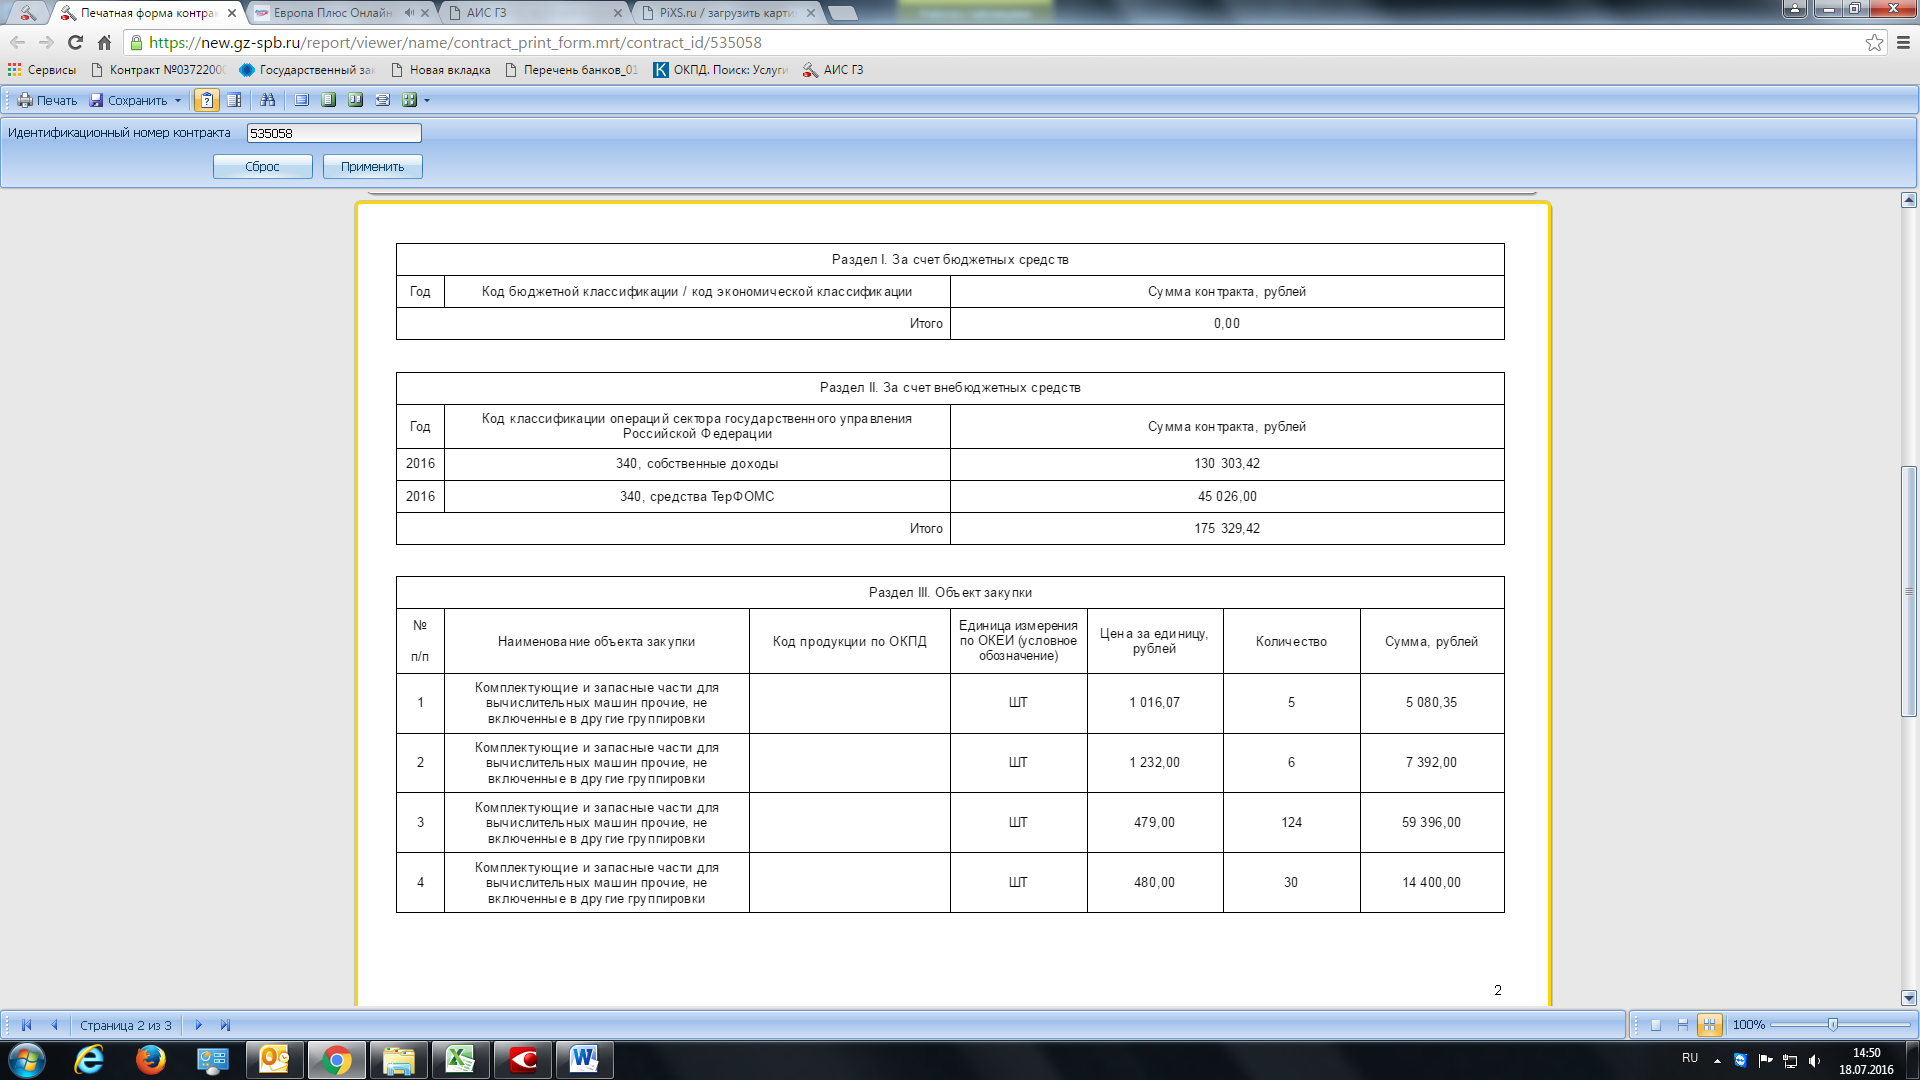Image resolution: width=1920 pixels, height=1080 pixels.
Task: Toggle the parameters panel button
Action: click(x=206, y=100)
